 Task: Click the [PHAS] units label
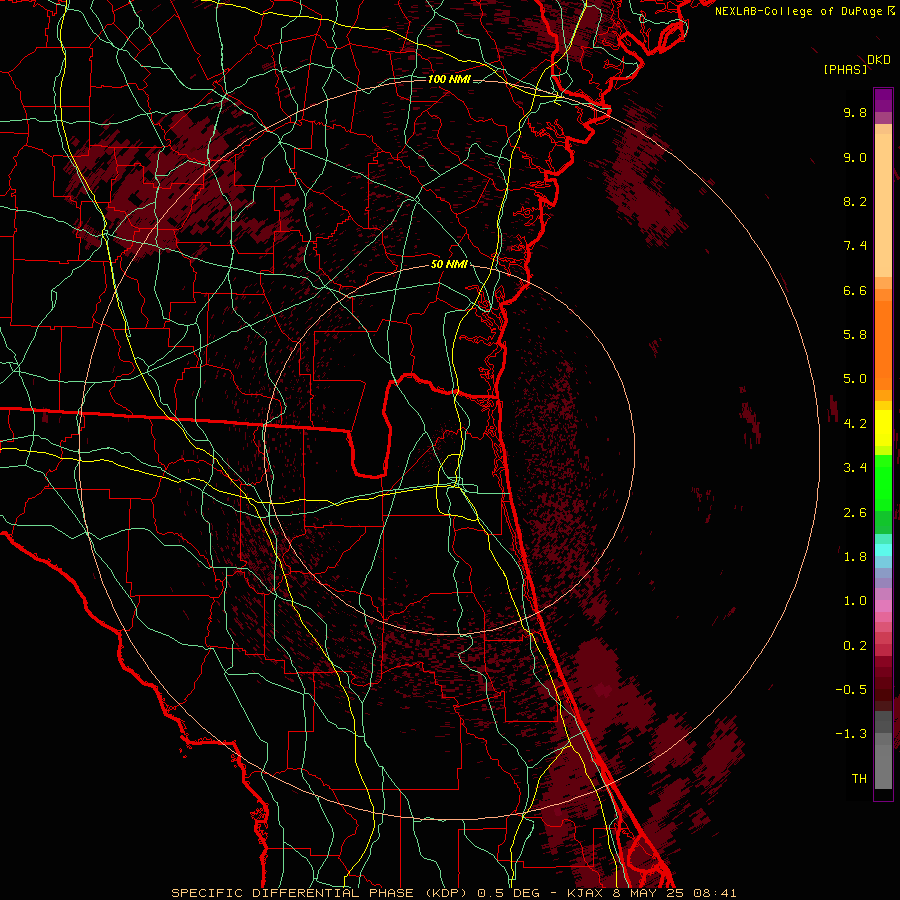[845, 70]
